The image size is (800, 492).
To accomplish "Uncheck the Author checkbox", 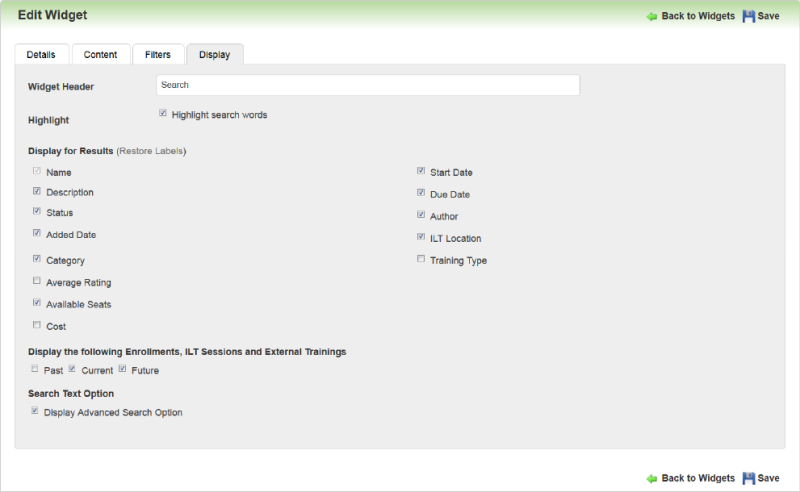I will coord(421,214).
